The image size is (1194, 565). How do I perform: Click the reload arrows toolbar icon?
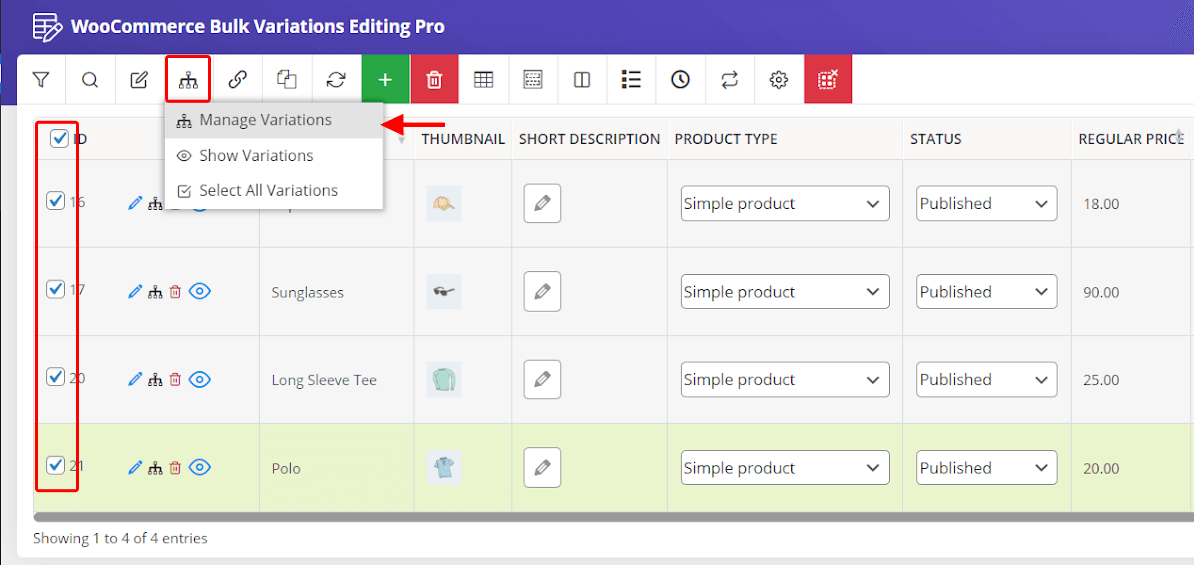coord(336,80)
